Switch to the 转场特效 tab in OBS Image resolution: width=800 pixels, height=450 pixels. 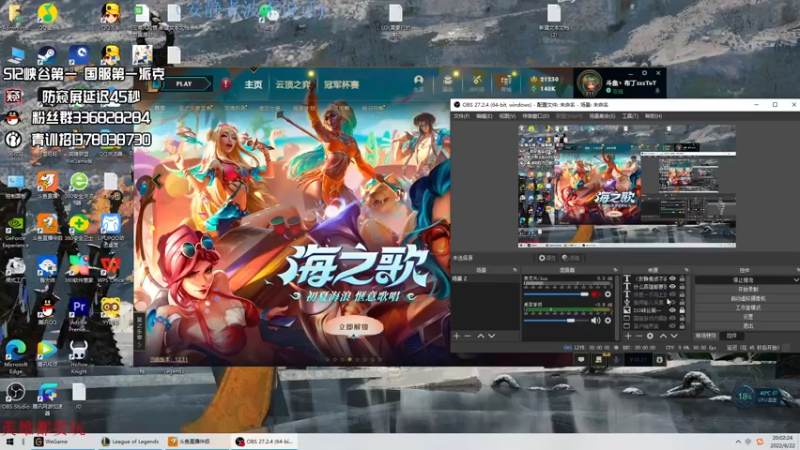click(706, 336)
